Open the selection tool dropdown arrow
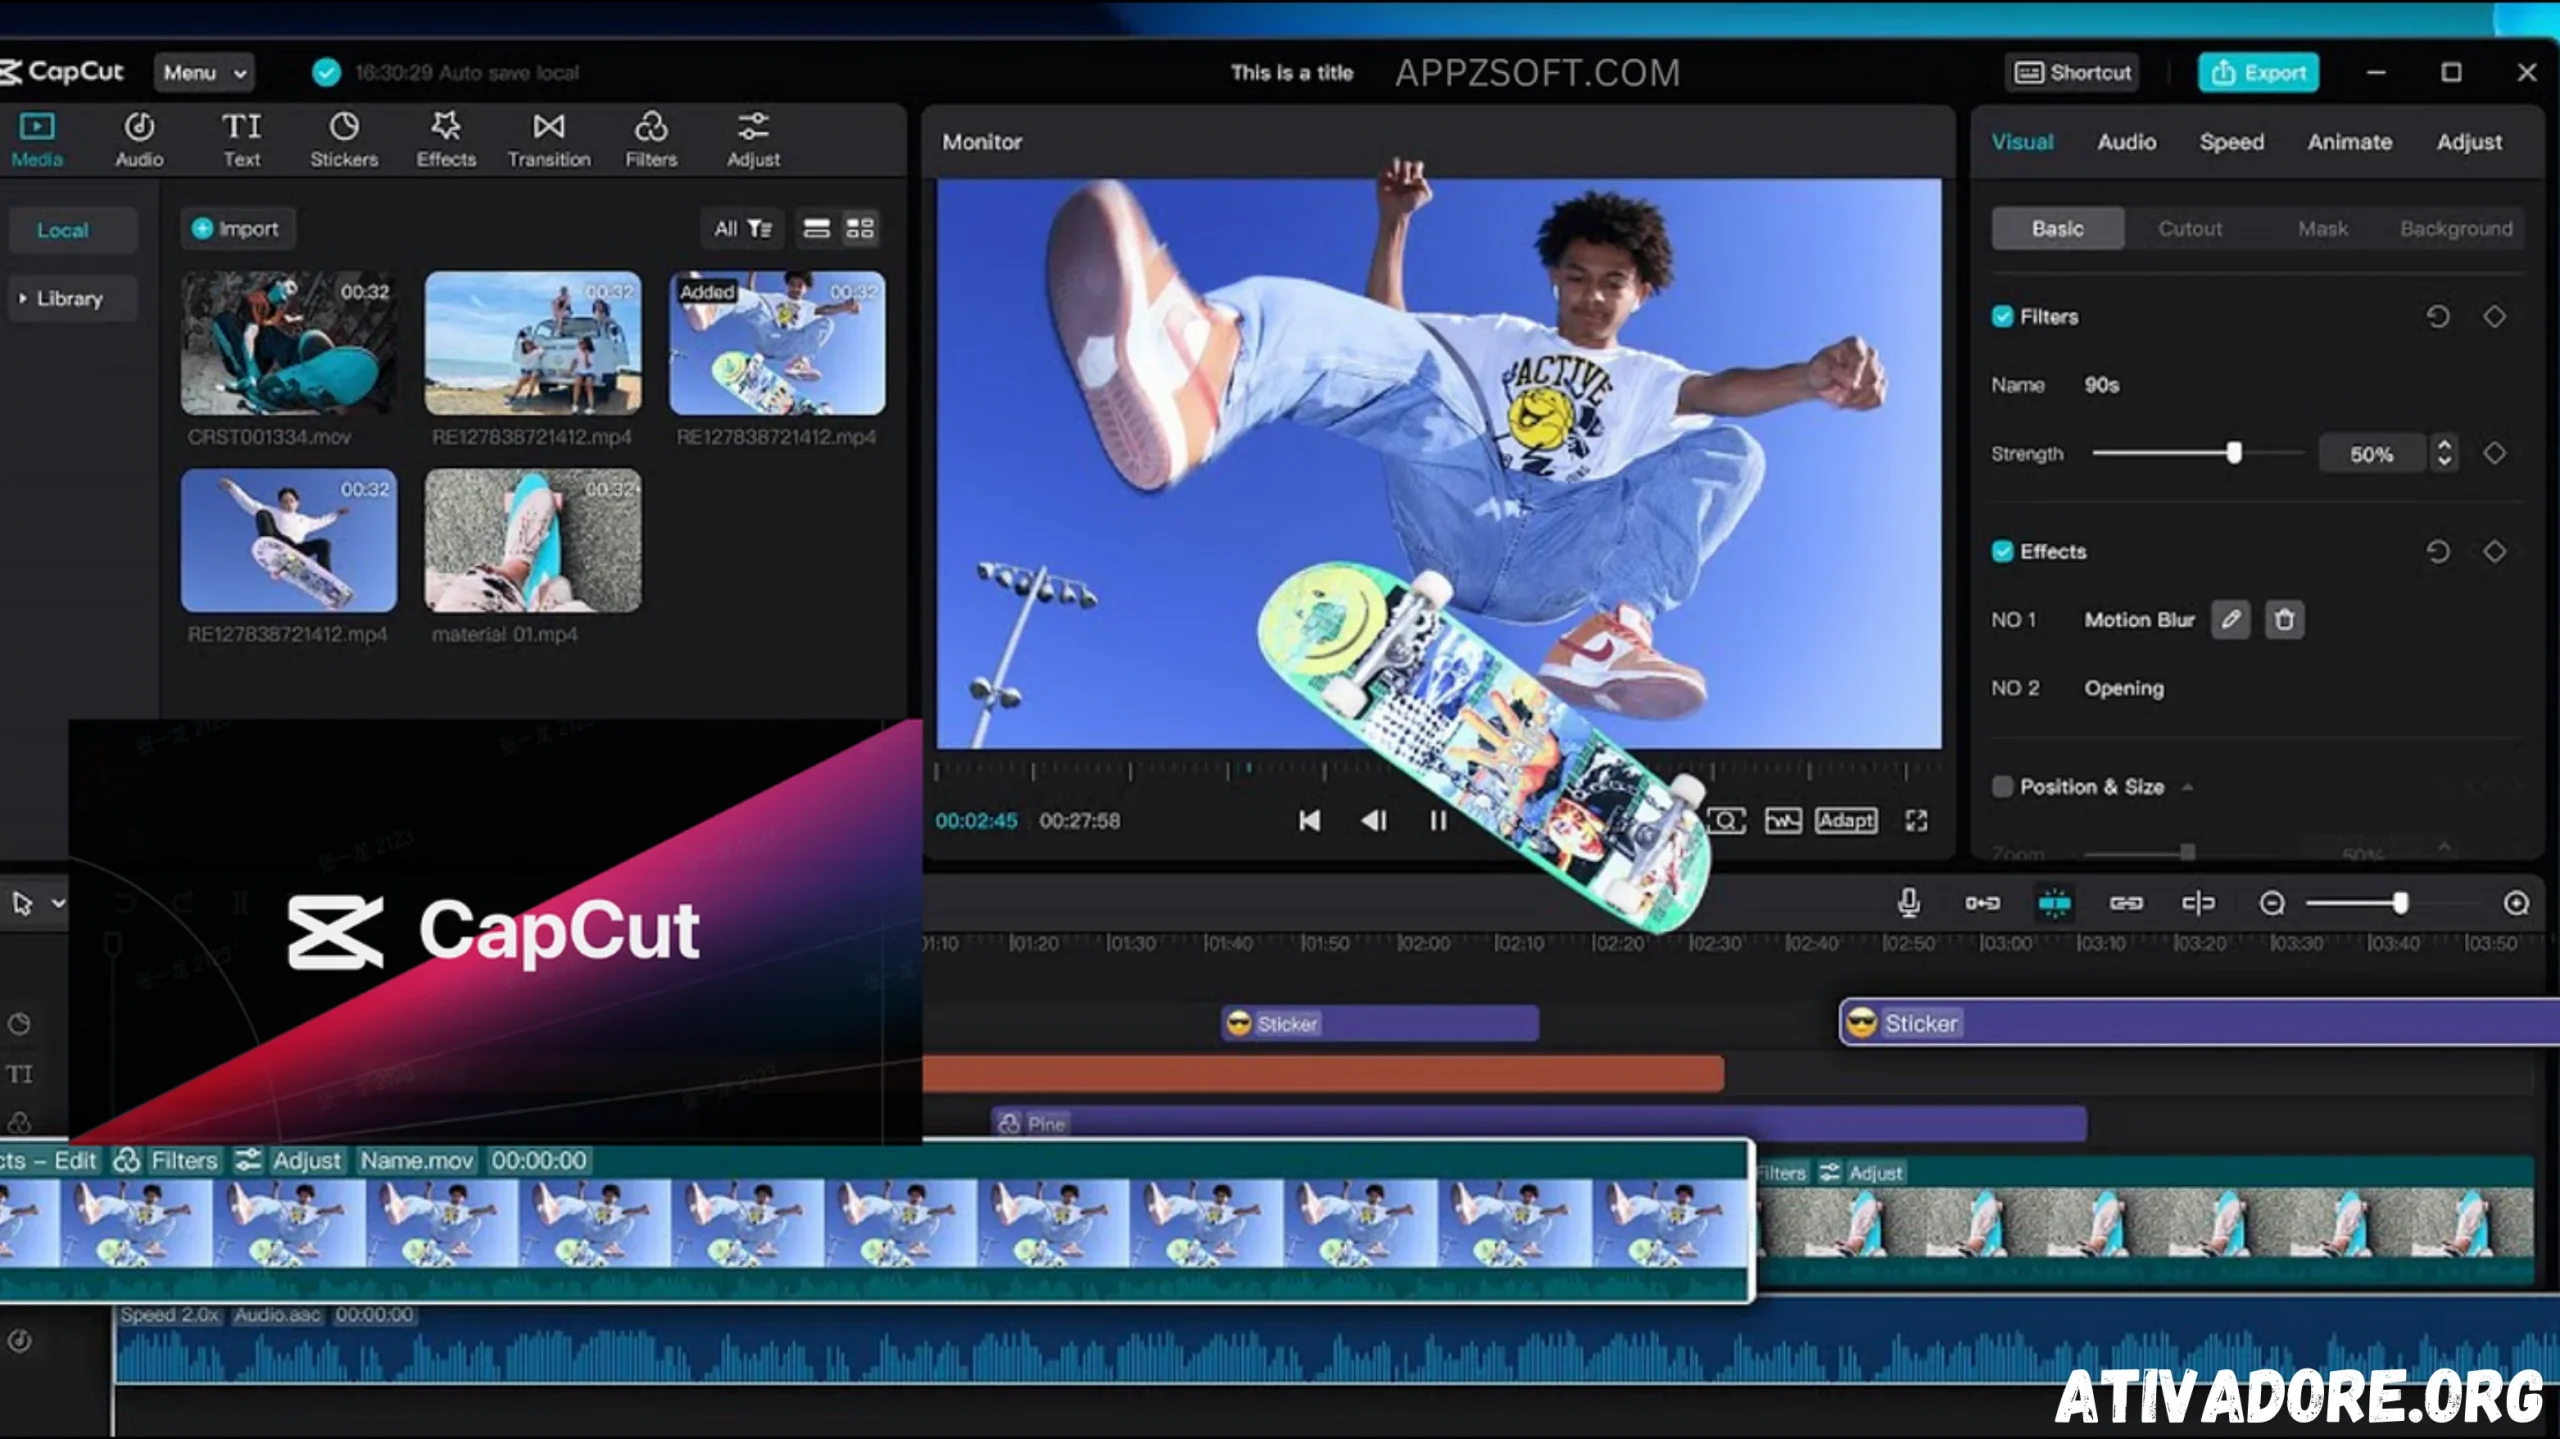Screen dimensions: 2560x1439 click(x=59, y=903)
